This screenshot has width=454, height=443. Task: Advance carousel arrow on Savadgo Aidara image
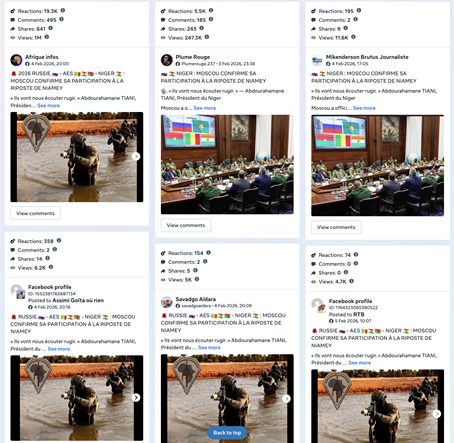click(286, 399)
